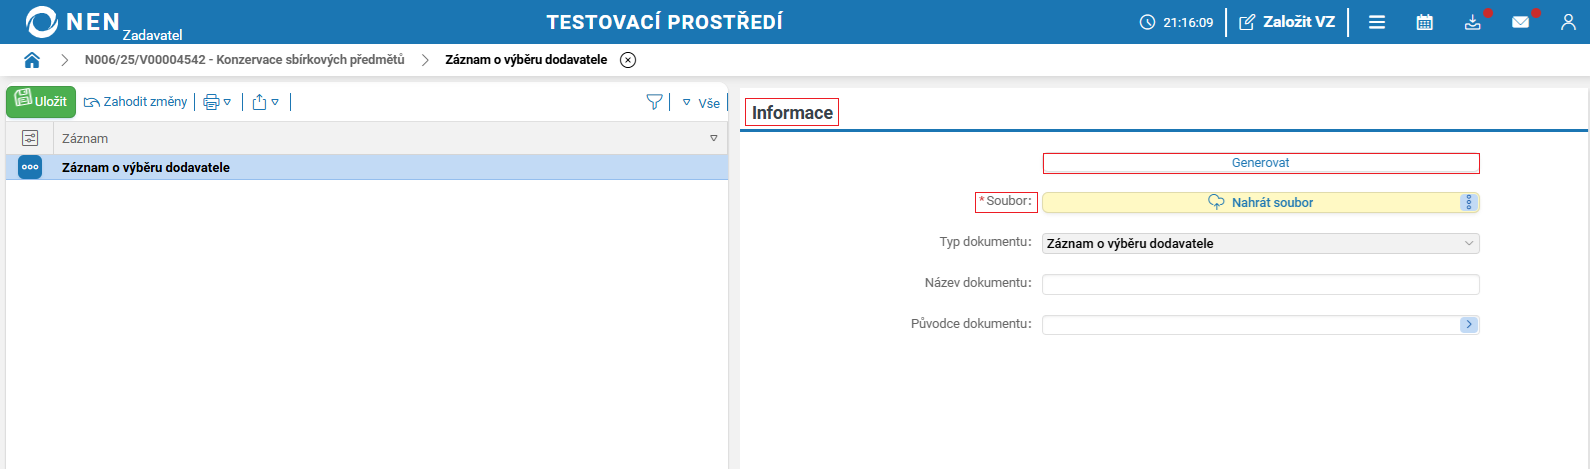Click the NEN logo
The image size is (1590, 469).
72,22
